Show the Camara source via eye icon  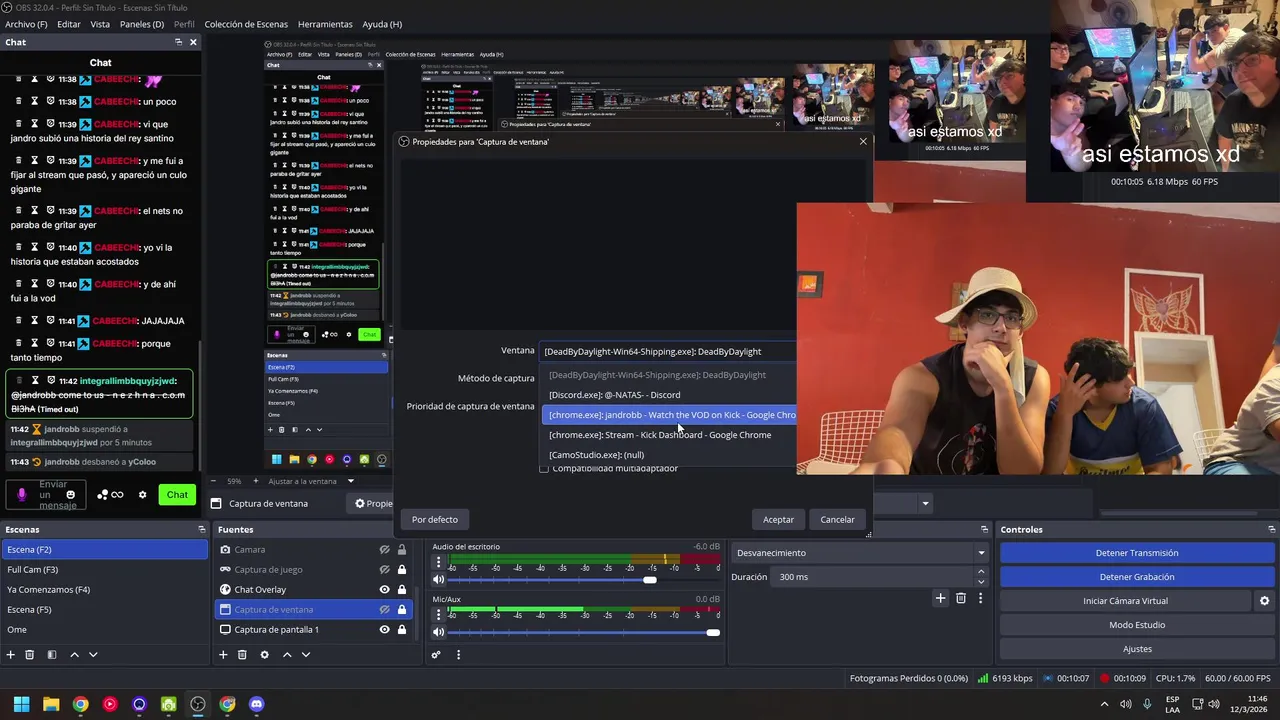coord(384,550)
